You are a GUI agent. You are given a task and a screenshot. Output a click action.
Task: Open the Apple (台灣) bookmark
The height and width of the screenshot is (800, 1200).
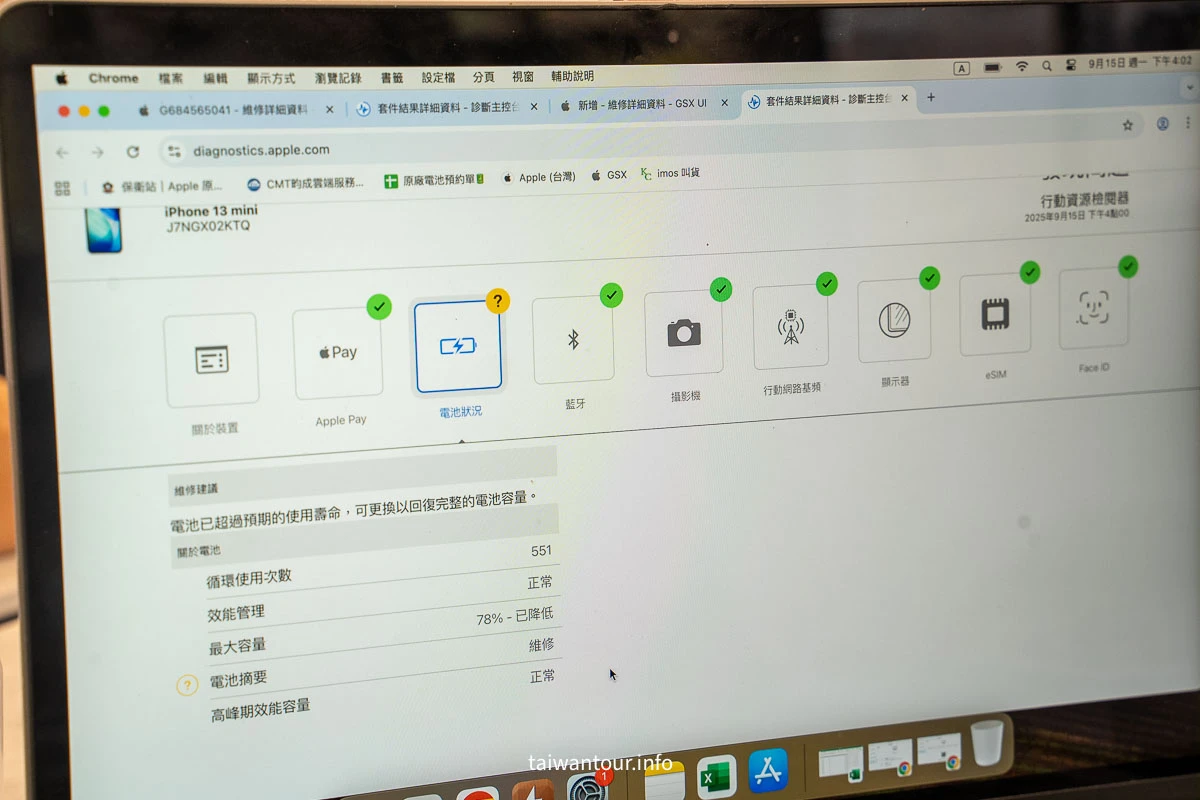(x=538, y=177)
